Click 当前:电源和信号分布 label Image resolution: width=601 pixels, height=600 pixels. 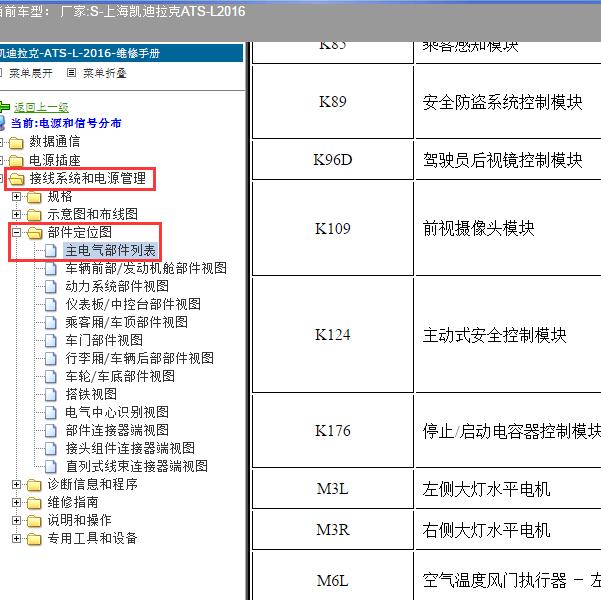[x=66, y=123]
